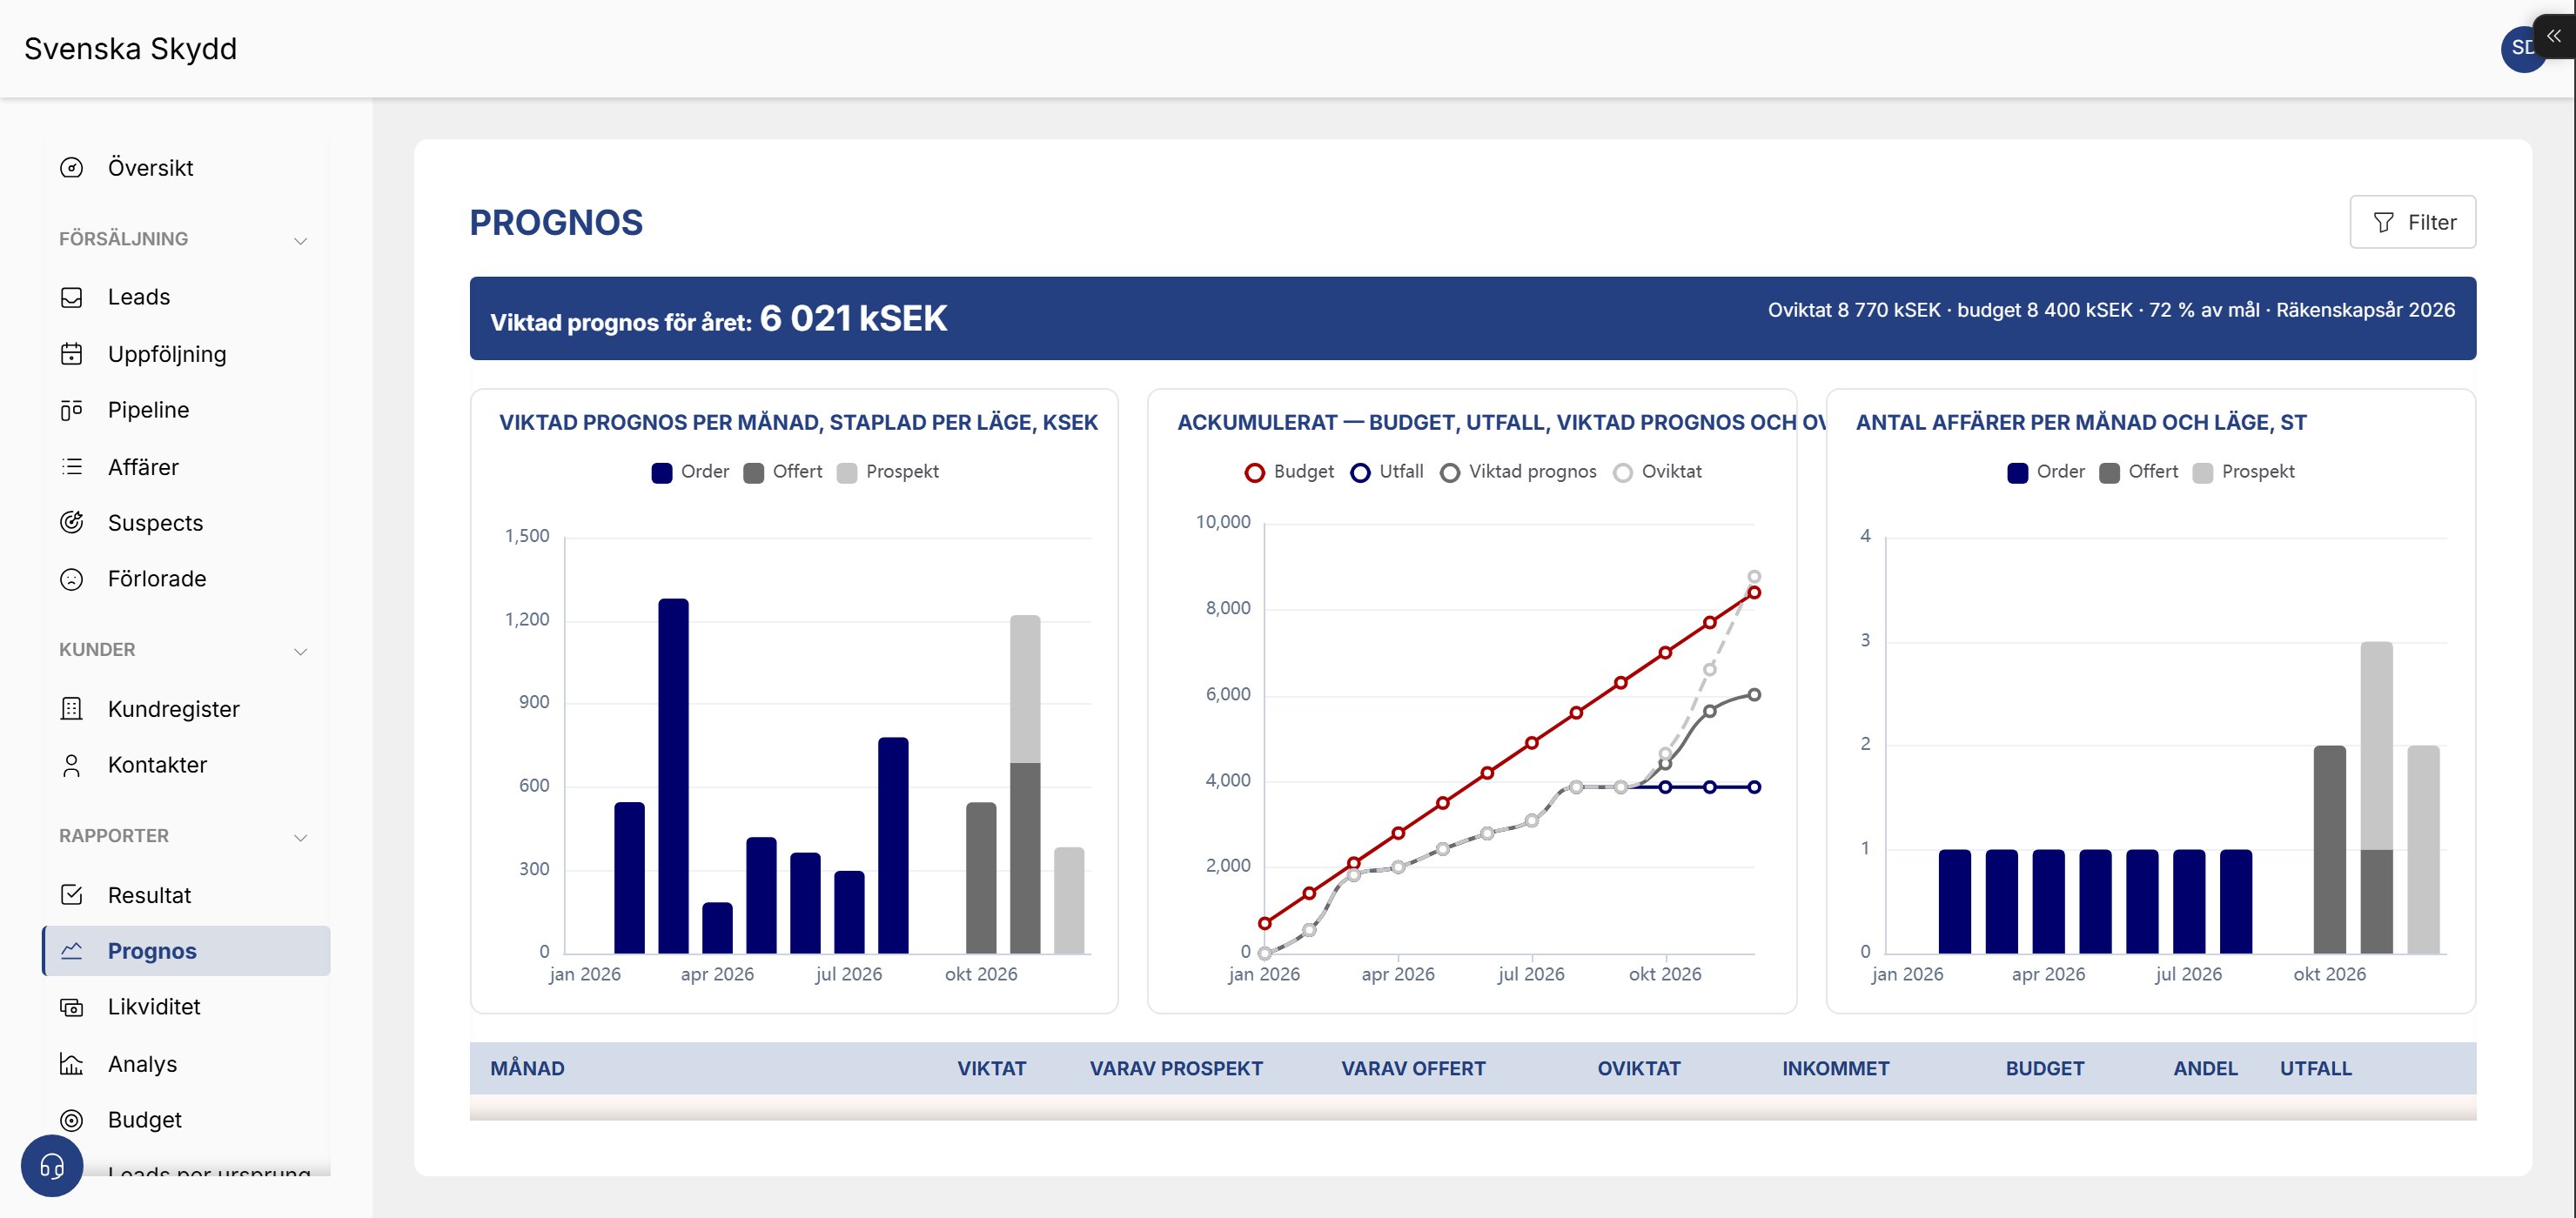The width and height of the screenshot is (2576, 1218).
Task: Click the Kontakter person icon
Action: point(72,765)
